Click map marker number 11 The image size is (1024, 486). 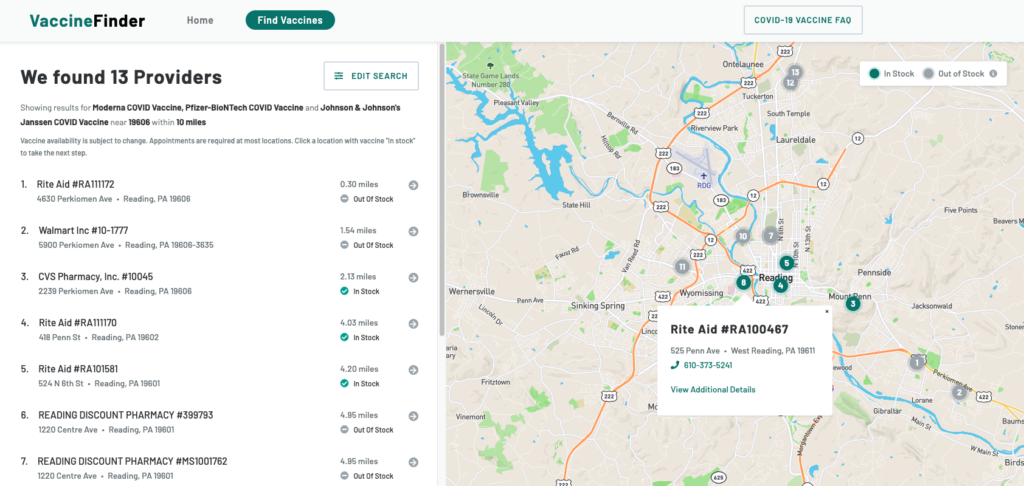681,267
